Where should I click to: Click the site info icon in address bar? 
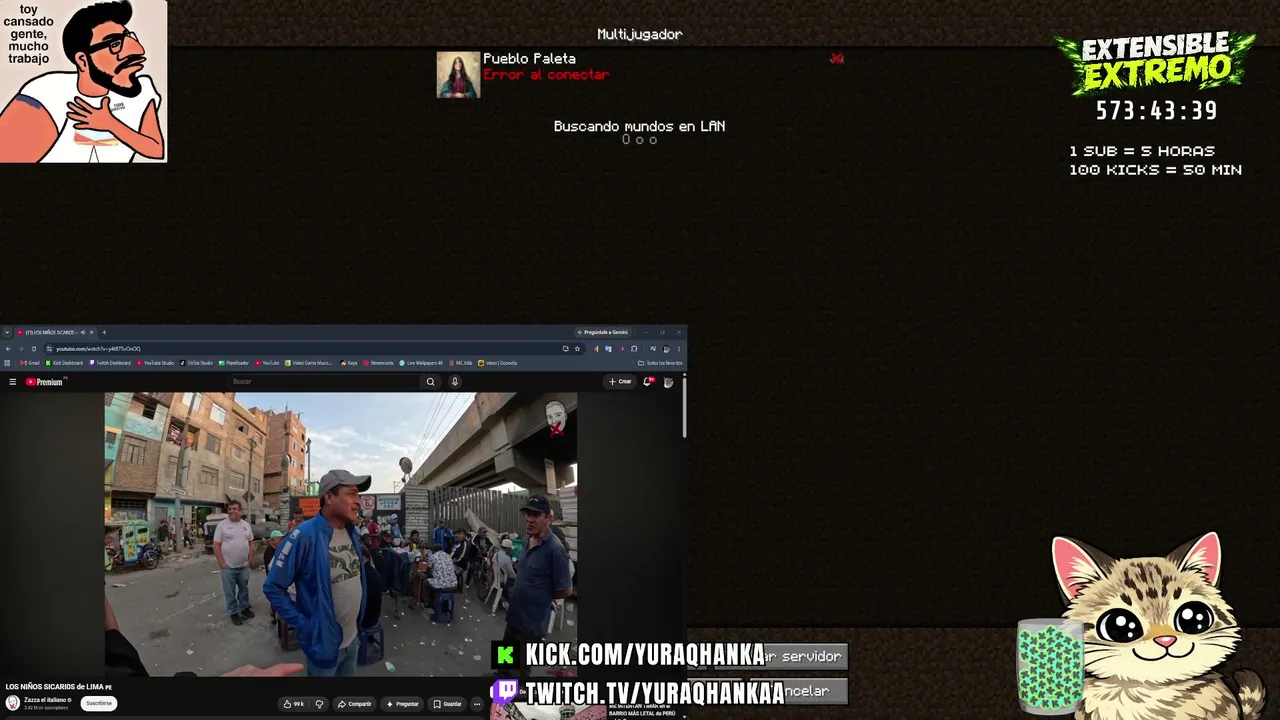[x=49, y=349]
